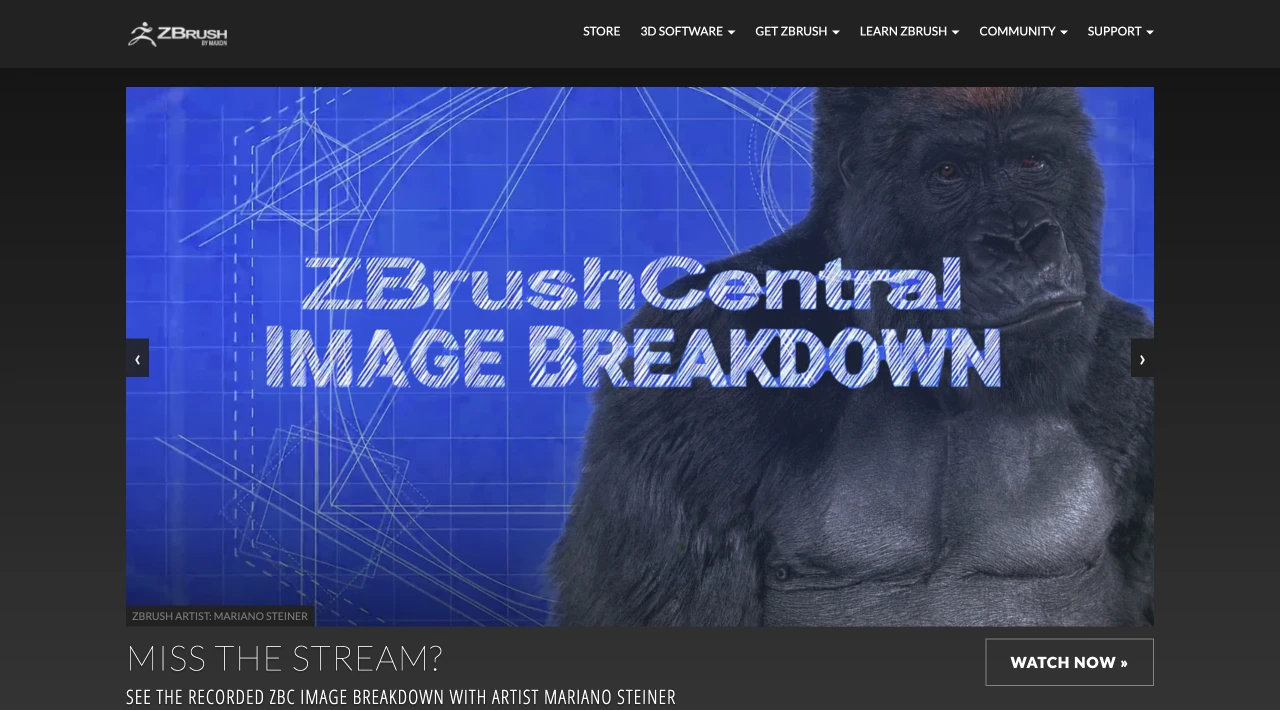Expand the COMMUNITY dropdown menu

pyautogui.click(x=1023, y=32)
